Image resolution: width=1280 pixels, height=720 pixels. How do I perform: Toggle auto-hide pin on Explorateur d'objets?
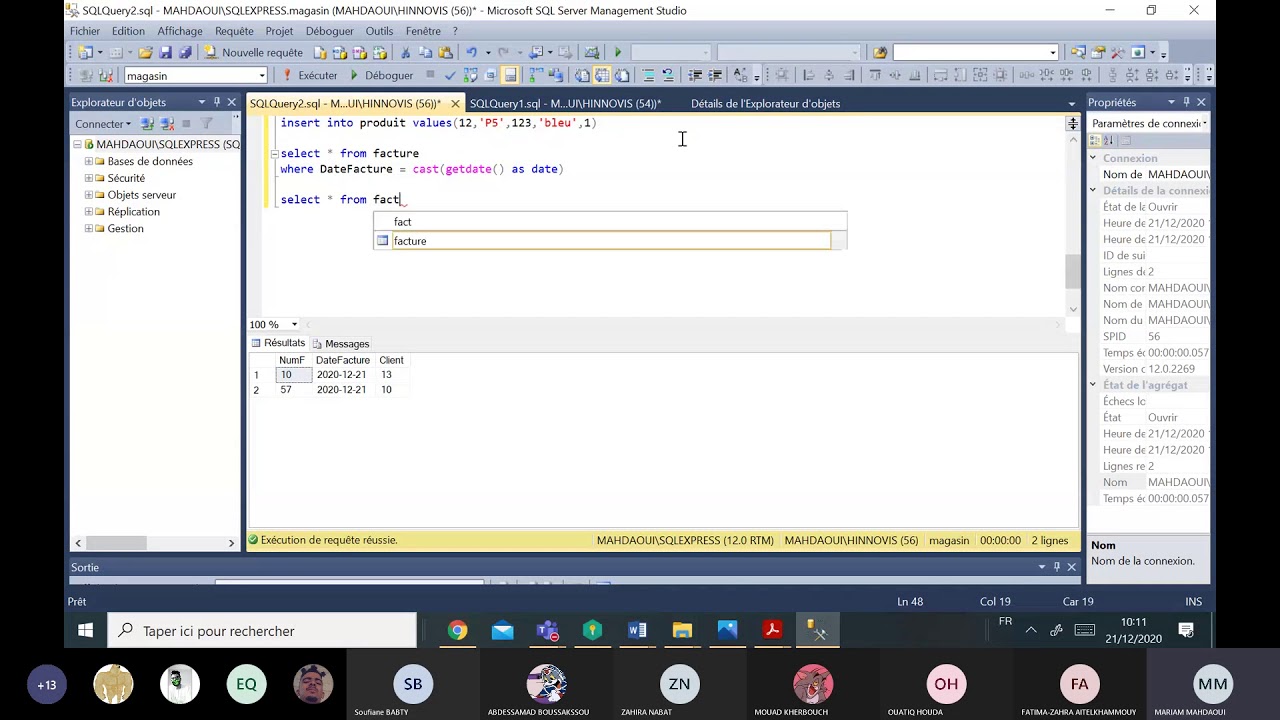[x=217, y=102]
